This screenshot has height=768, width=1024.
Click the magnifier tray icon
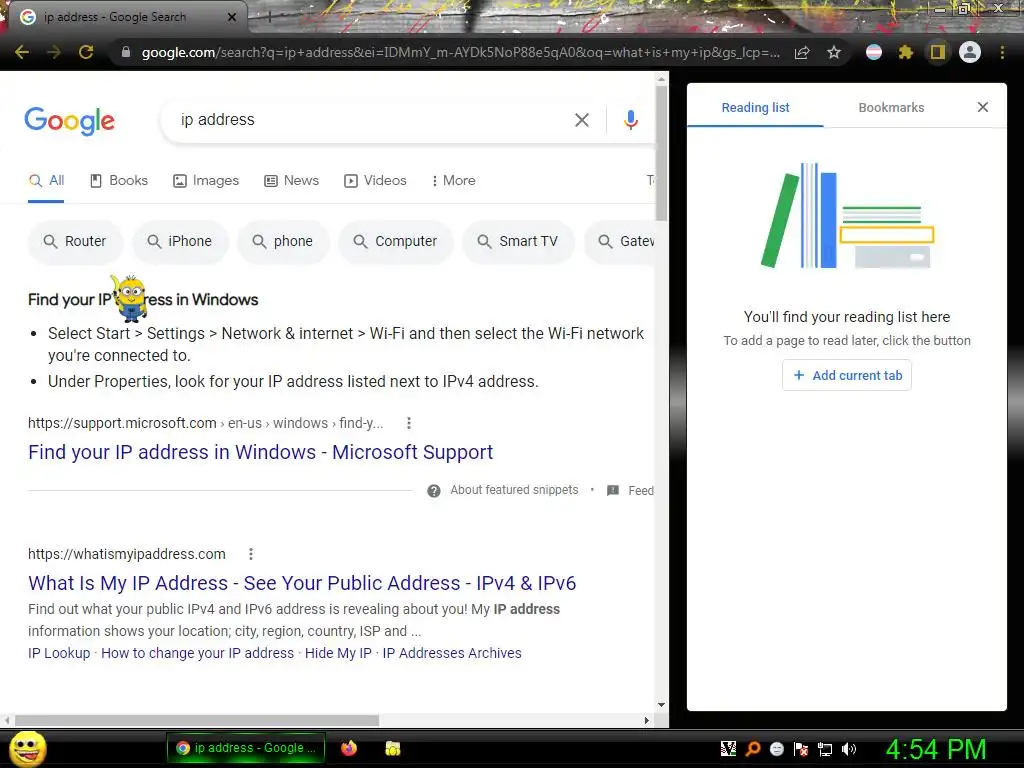pyautogui.click(x=753, y=749)
